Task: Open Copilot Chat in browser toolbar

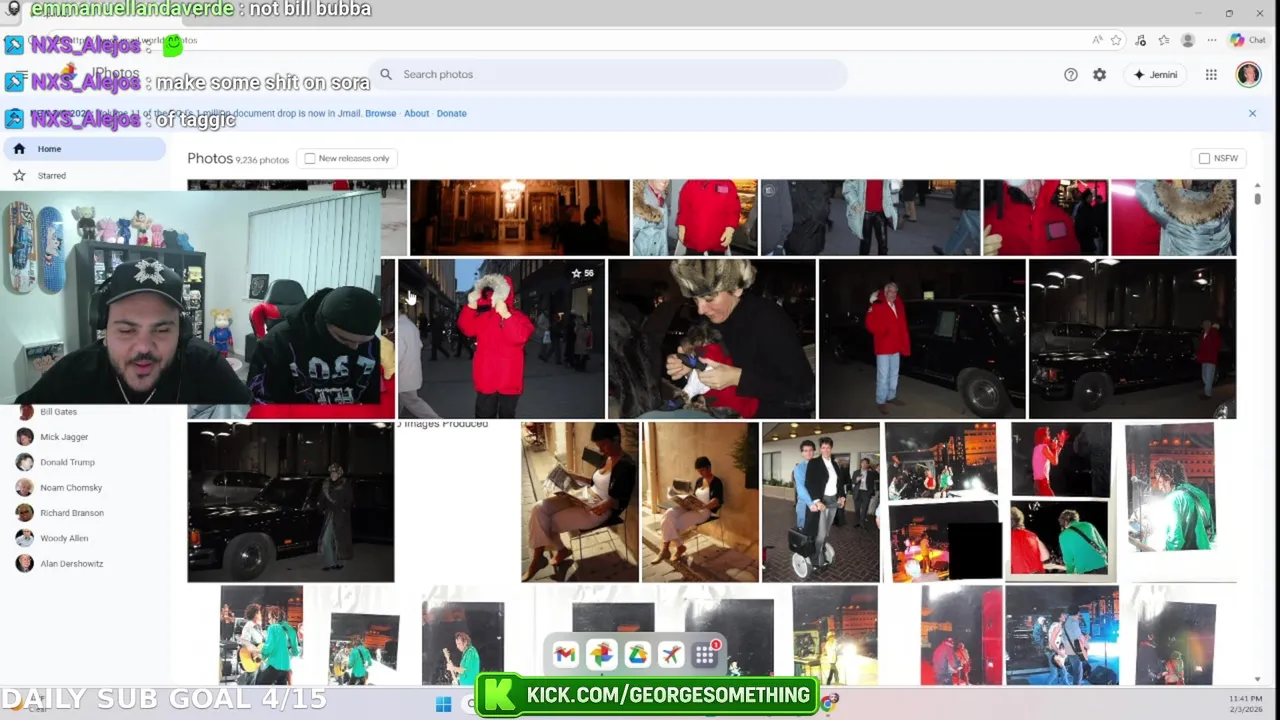Action: click(1249, 40)
